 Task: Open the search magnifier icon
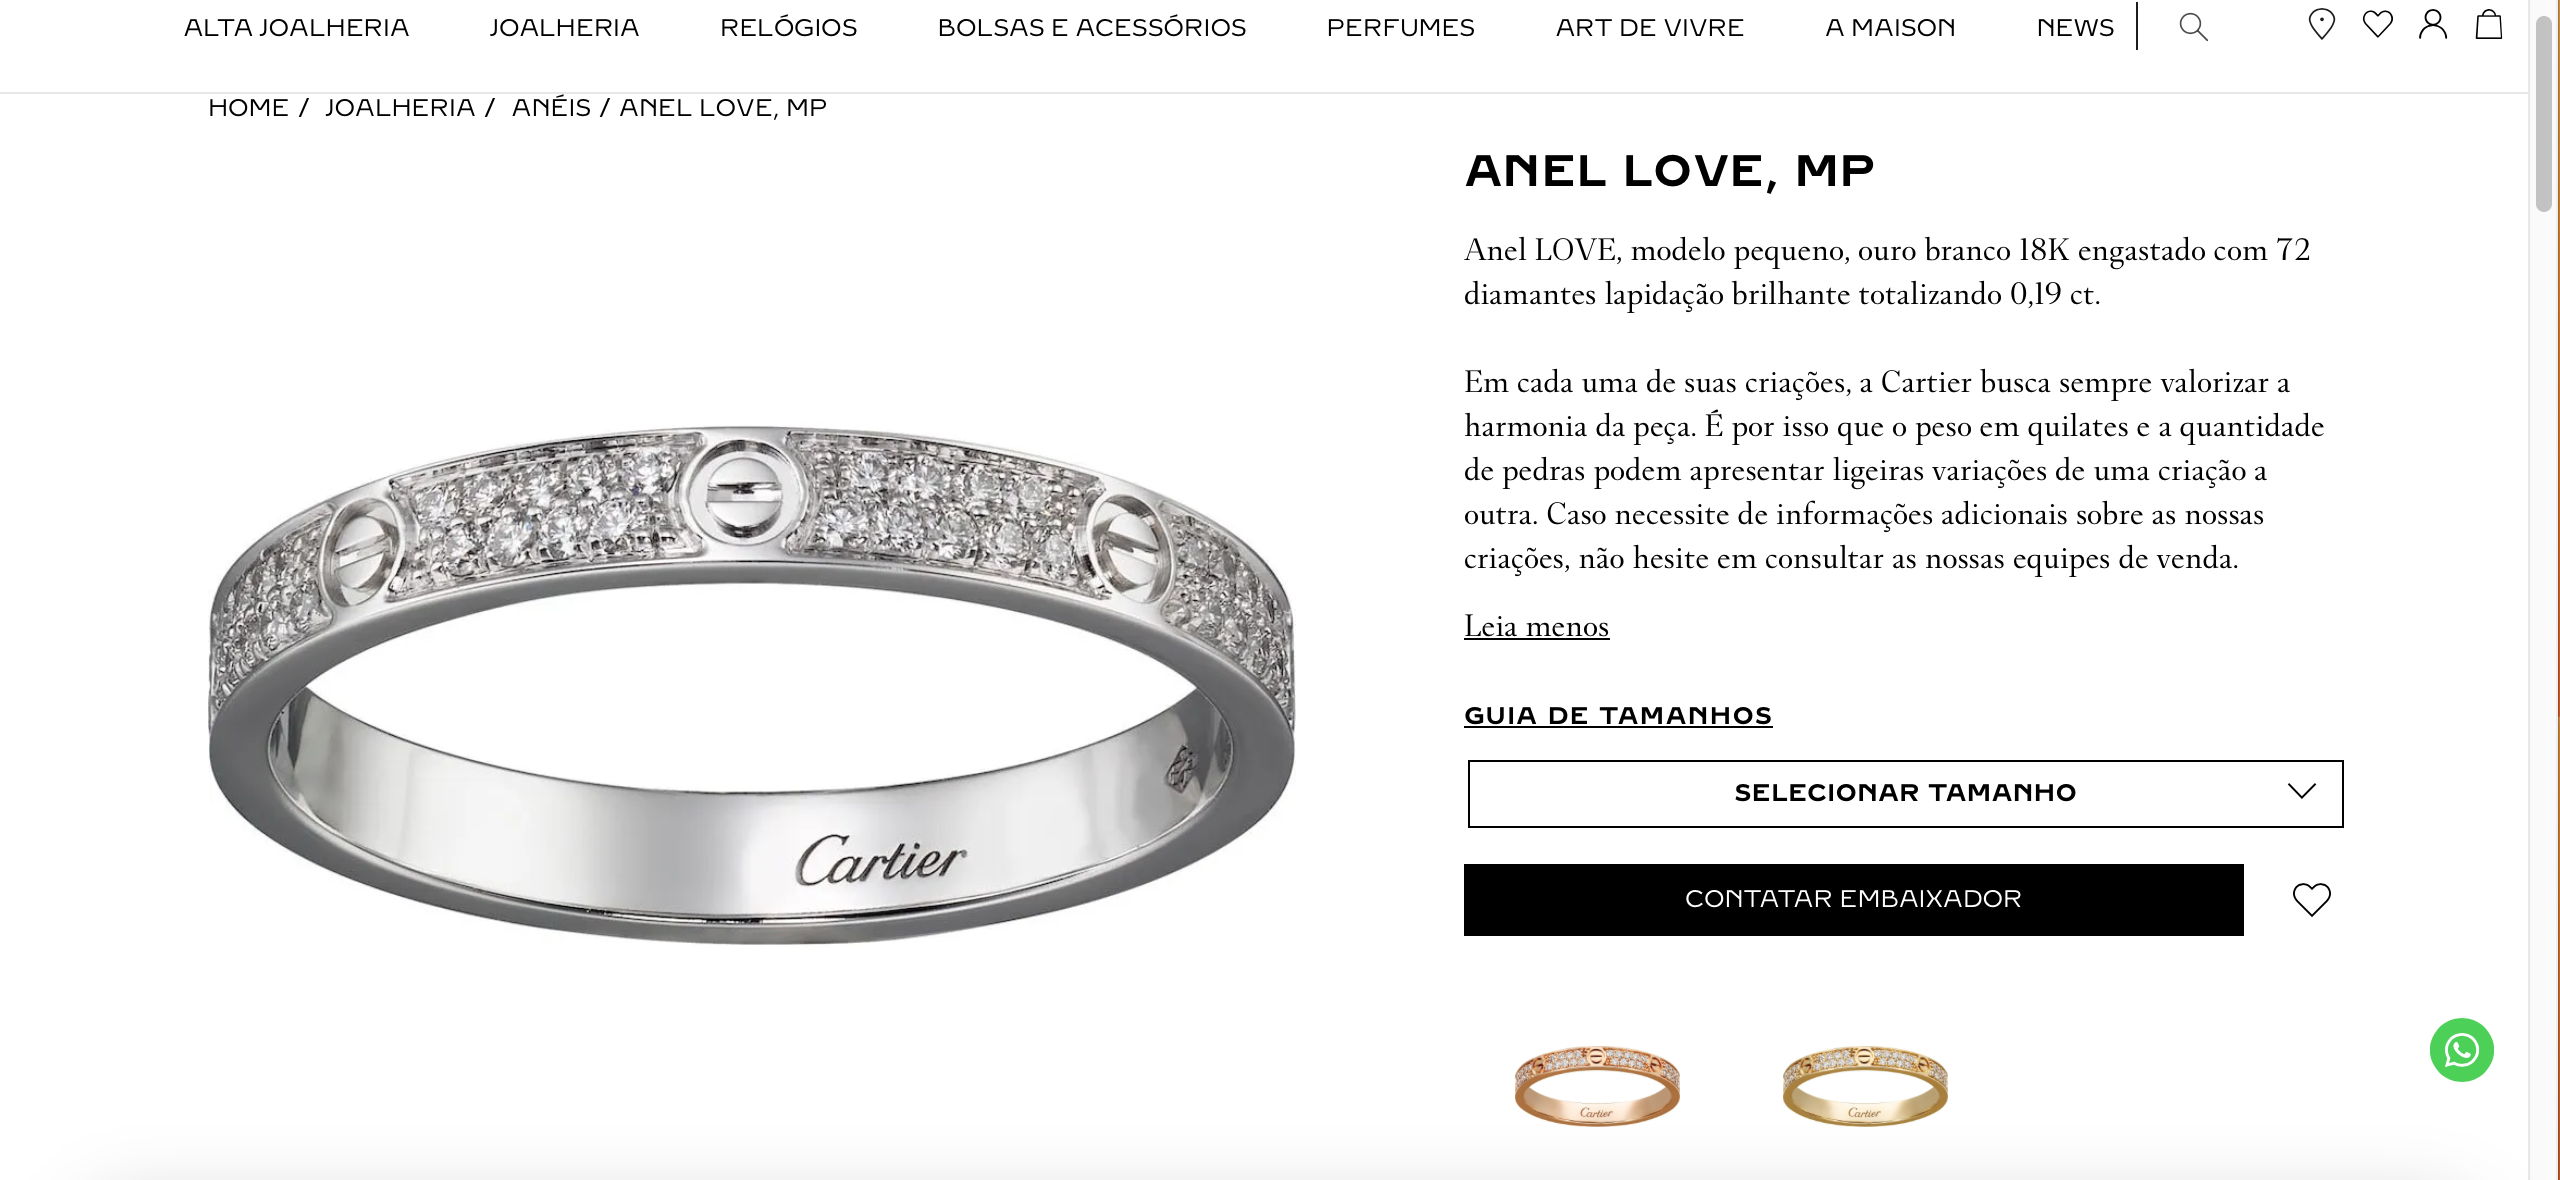click(x=2193, y=27)
